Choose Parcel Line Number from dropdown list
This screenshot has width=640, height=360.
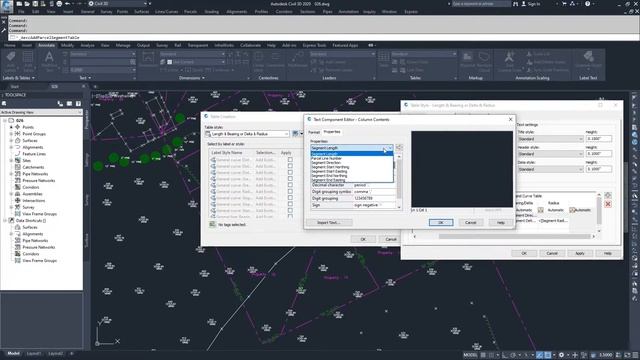[x=327, y=158]
